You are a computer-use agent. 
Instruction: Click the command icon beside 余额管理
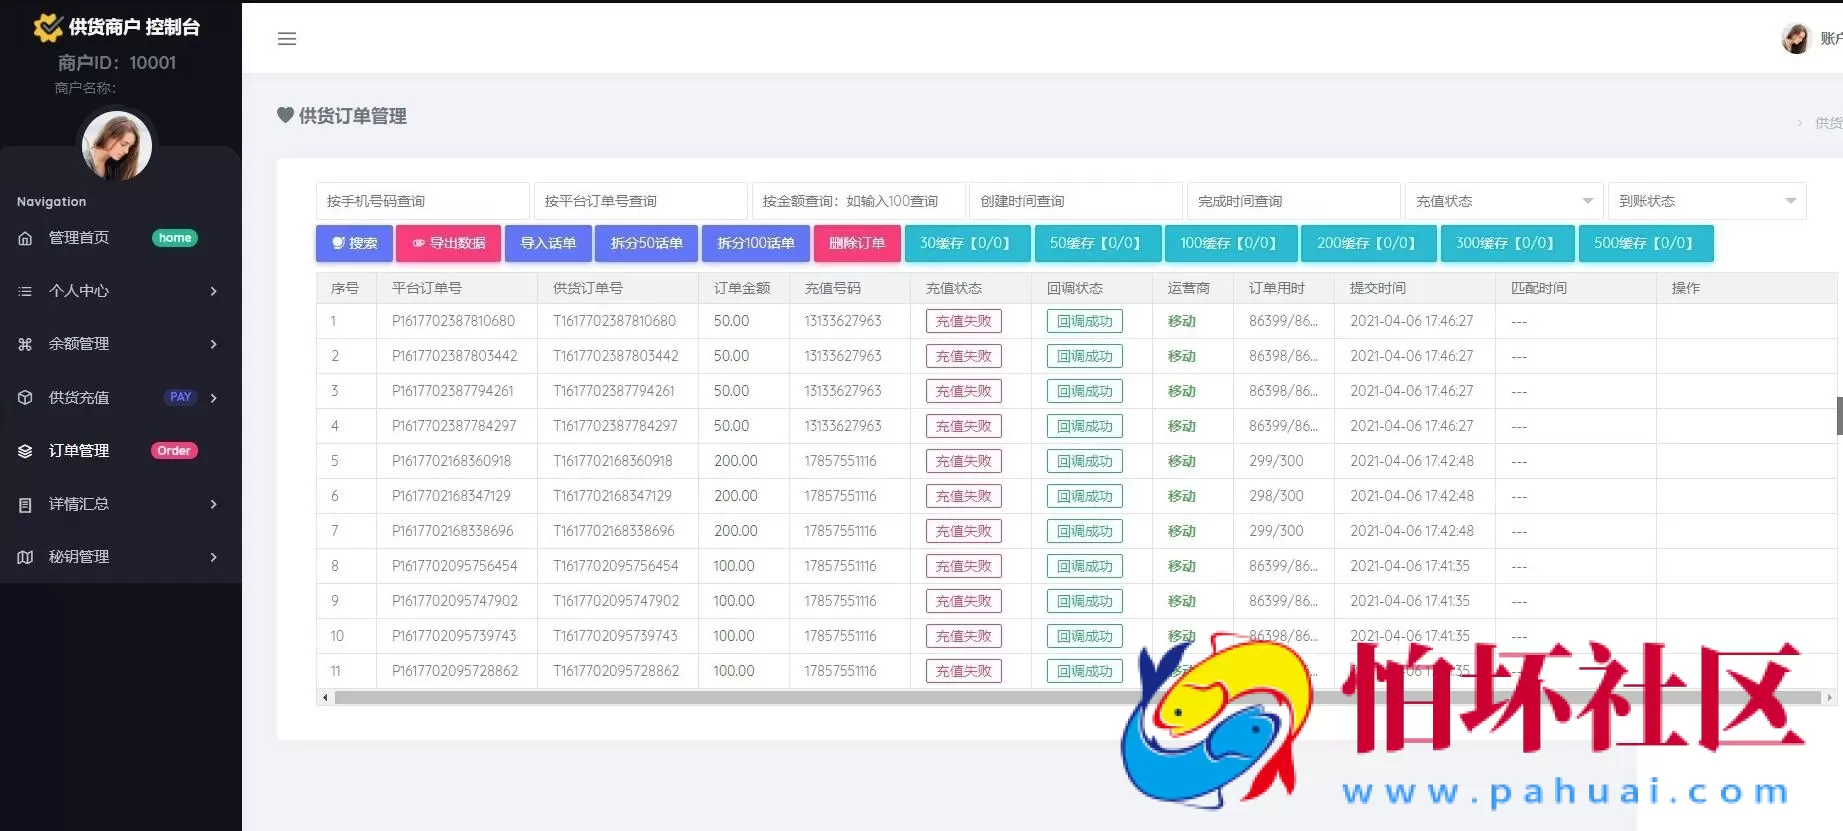pos(26,344)
